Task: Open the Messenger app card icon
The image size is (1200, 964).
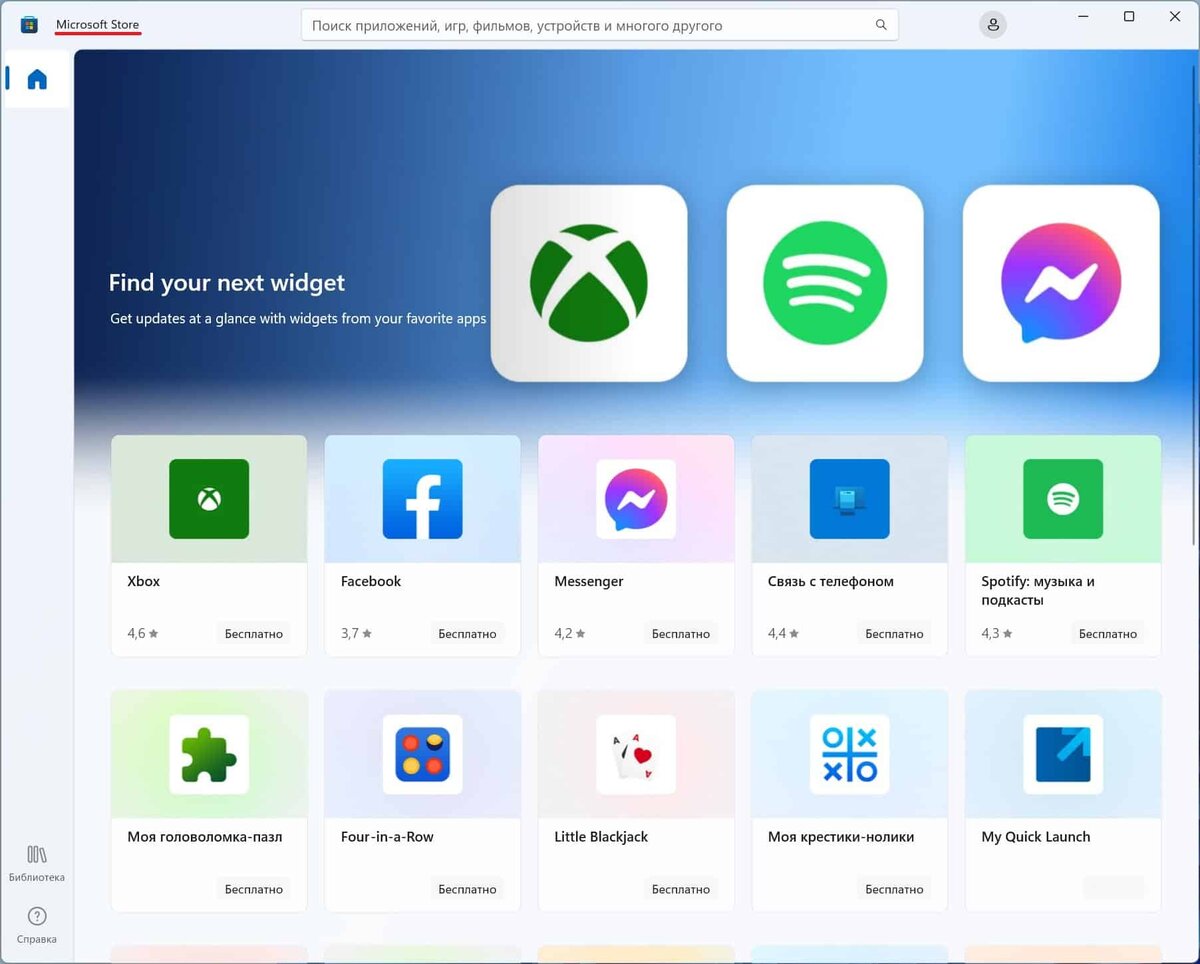Action: [x=636, y=499]
